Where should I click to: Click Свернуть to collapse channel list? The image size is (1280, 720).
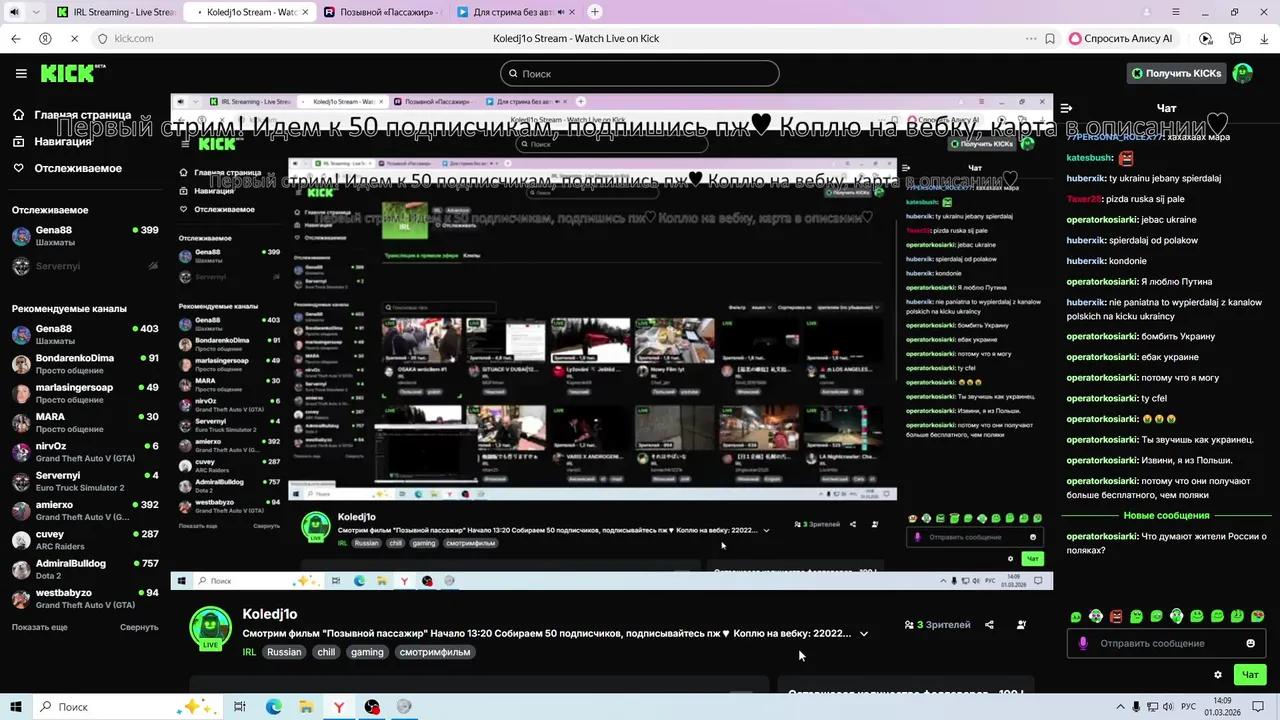coord(139,627)
